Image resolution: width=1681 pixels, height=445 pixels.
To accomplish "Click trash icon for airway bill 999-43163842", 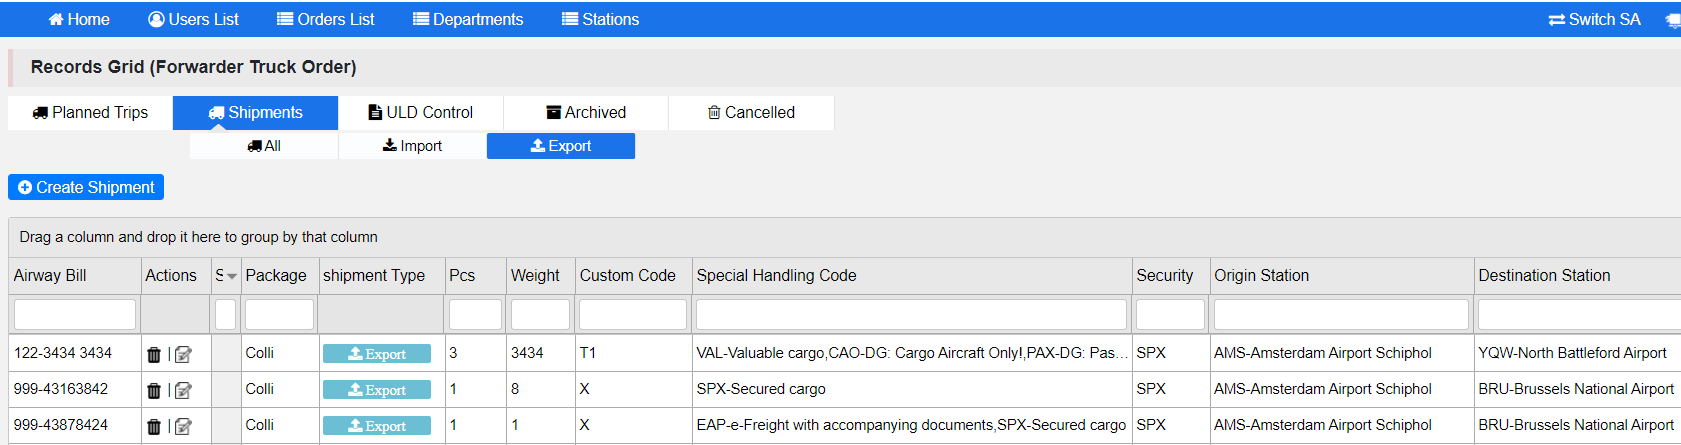I will [x=154, y=390].
